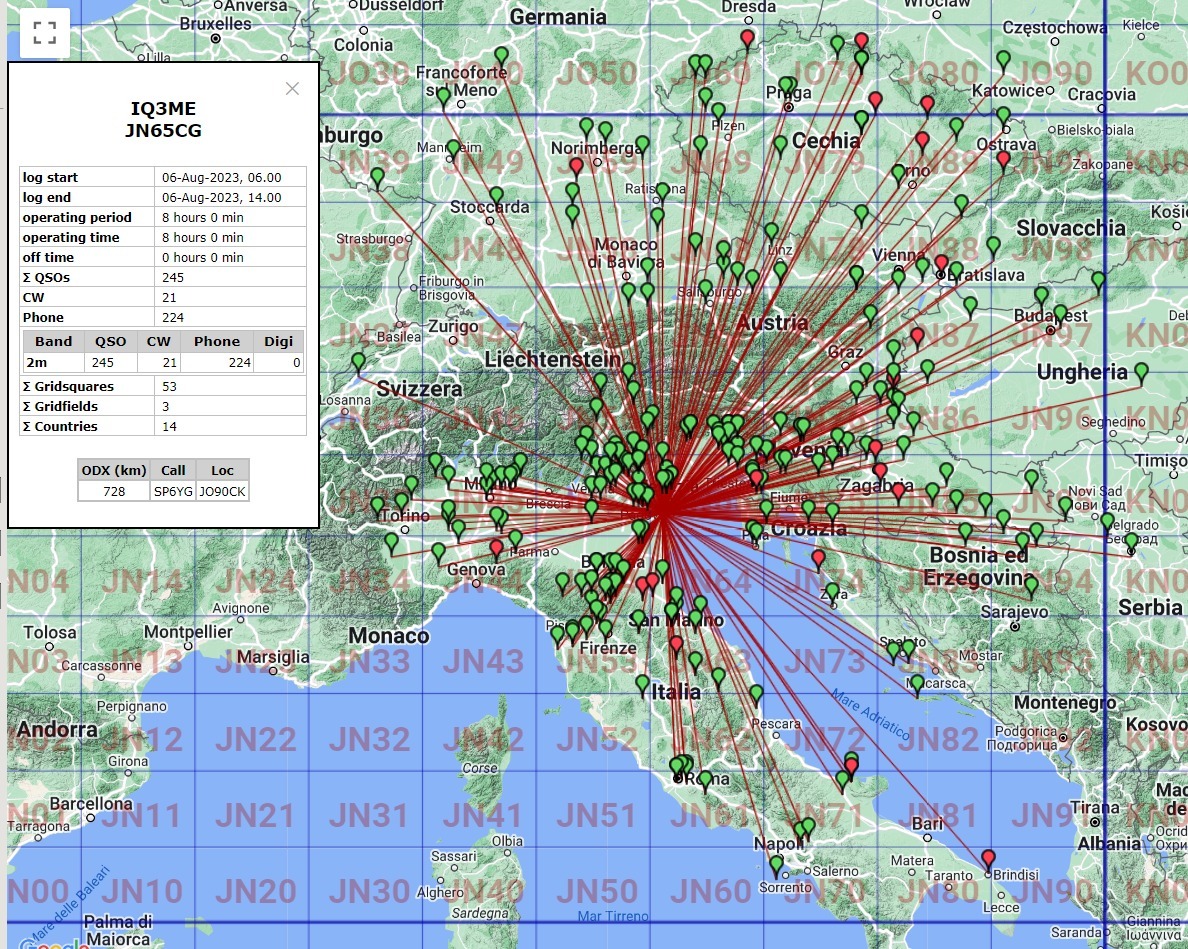Click the Band column header

(x=54, y=342)
